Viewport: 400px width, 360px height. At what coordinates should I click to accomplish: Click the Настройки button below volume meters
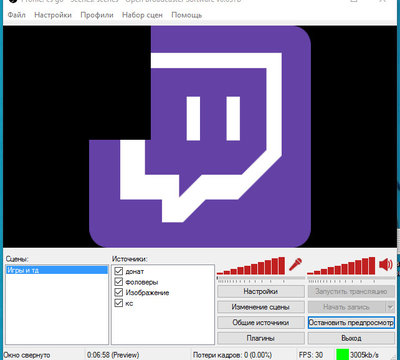[261, 291]
